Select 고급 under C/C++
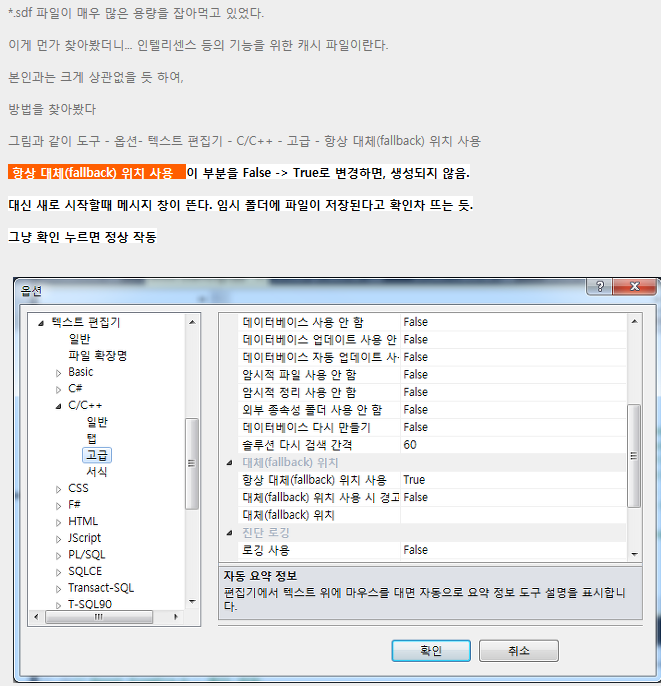661x686 pixels. pos(97,455)
